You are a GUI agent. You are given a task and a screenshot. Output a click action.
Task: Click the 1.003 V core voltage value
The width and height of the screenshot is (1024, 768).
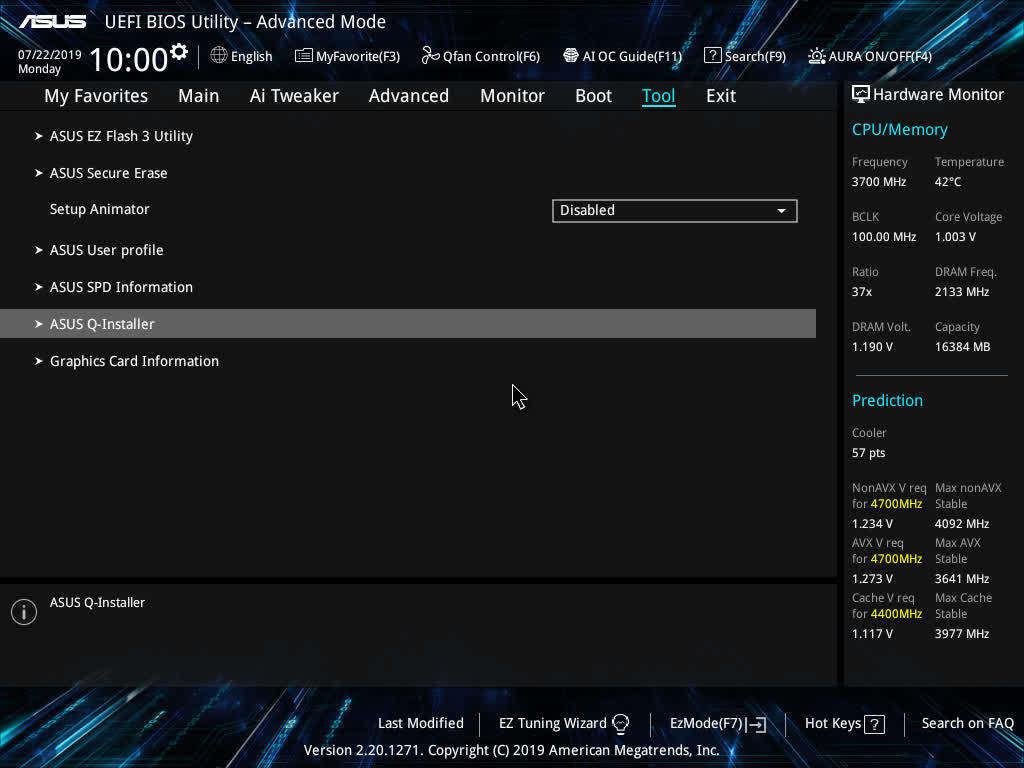[x=955, y=237]
